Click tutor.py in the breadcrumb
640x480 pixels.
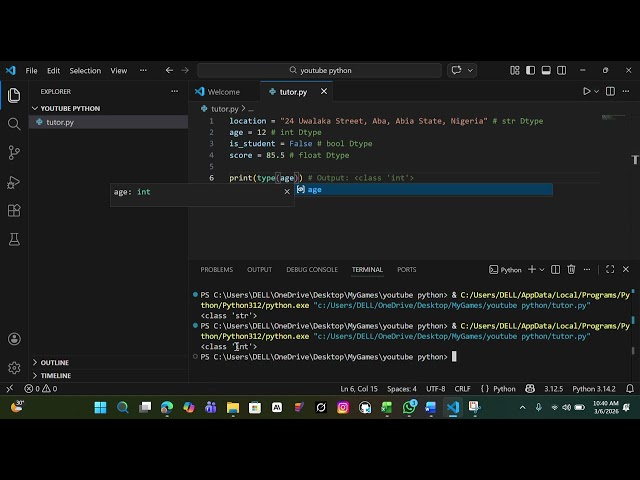[x=224, y=109]
